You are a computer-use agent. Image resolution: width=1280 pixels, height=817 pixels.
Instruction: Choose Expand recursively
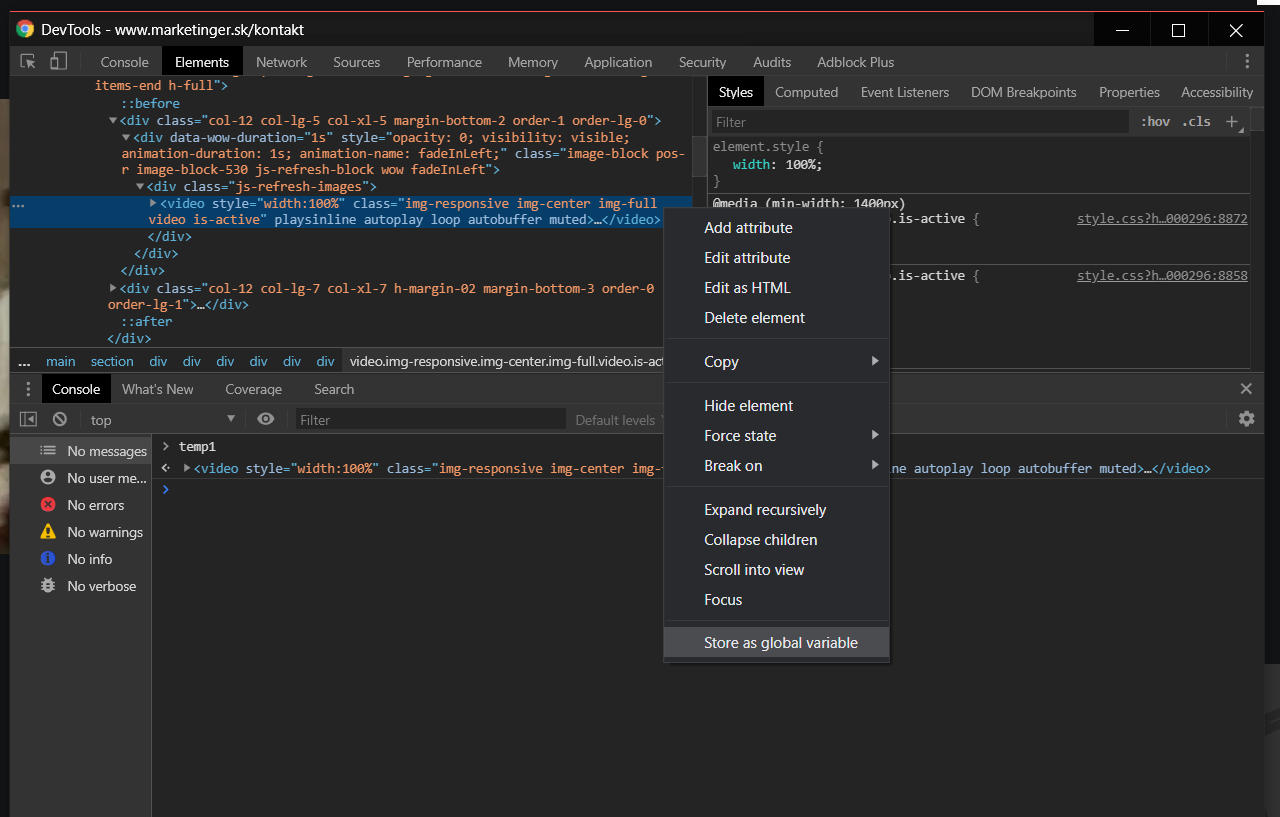[777, 510]
